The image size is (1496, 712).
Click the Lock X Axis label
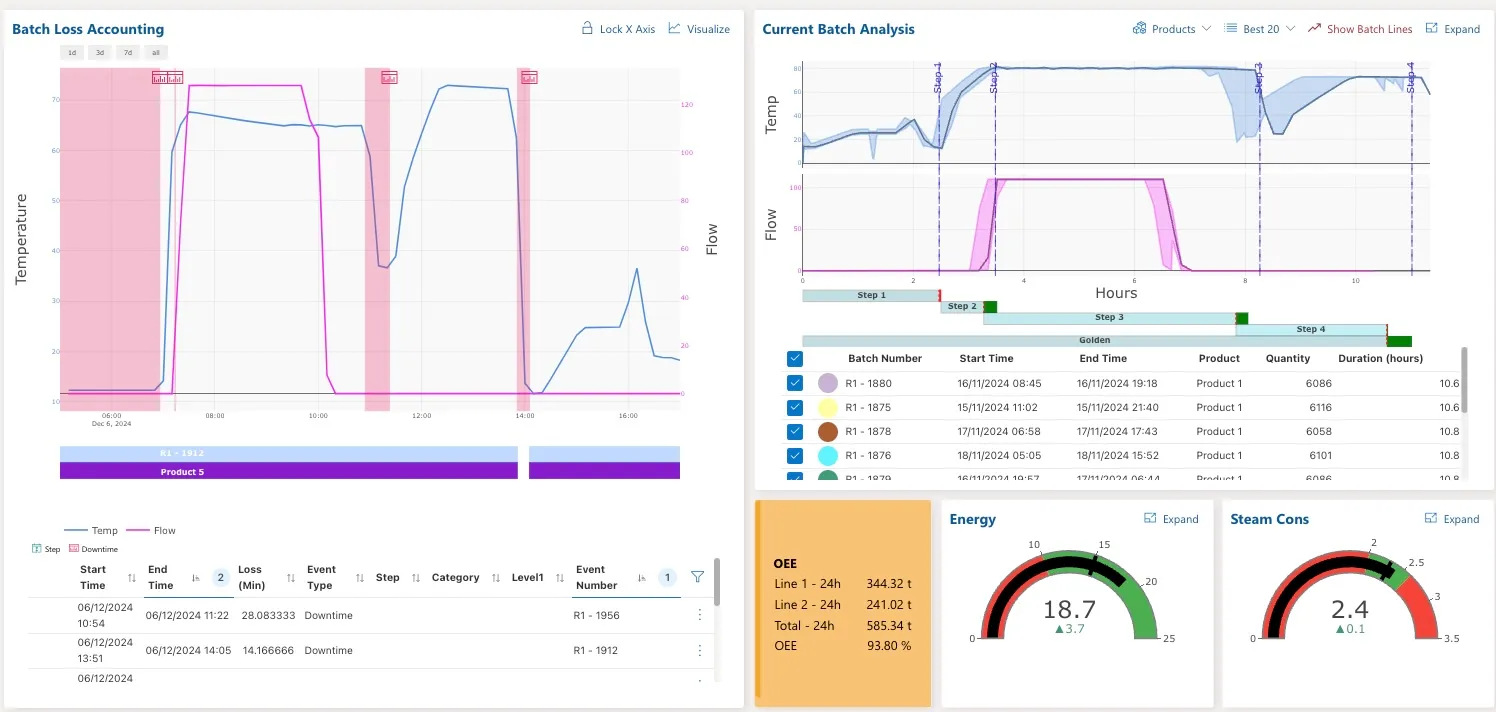[627, 29]
